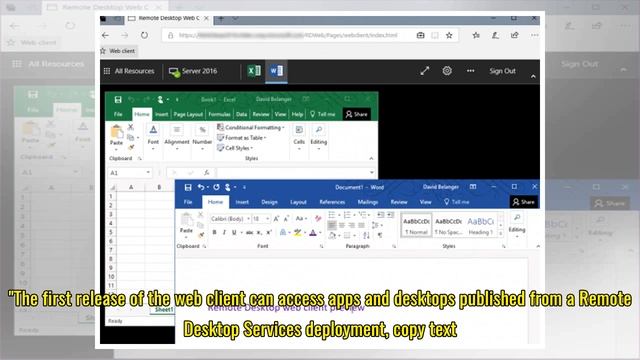Select Sheet1 tab in Excel
The image size is (640, 360).
pos(164,310)
